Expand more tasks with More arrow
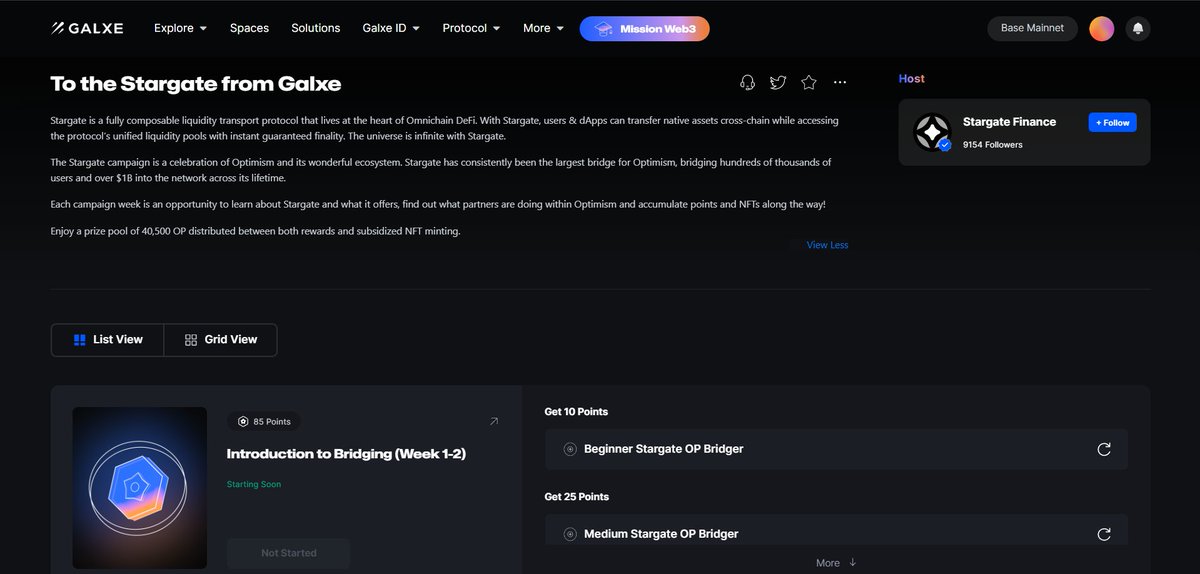 tap(836, 563)
